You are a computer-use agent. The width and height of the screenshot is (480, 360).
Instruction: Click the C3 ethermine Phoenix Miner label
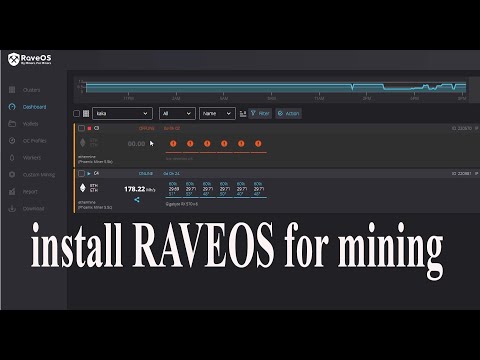click(x=95, y=159)
